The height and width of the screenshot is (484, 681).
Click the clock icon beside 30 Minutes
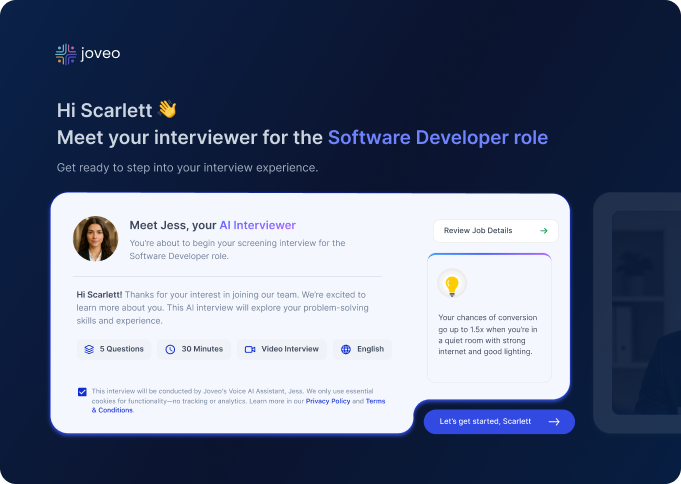coord(171,349)
